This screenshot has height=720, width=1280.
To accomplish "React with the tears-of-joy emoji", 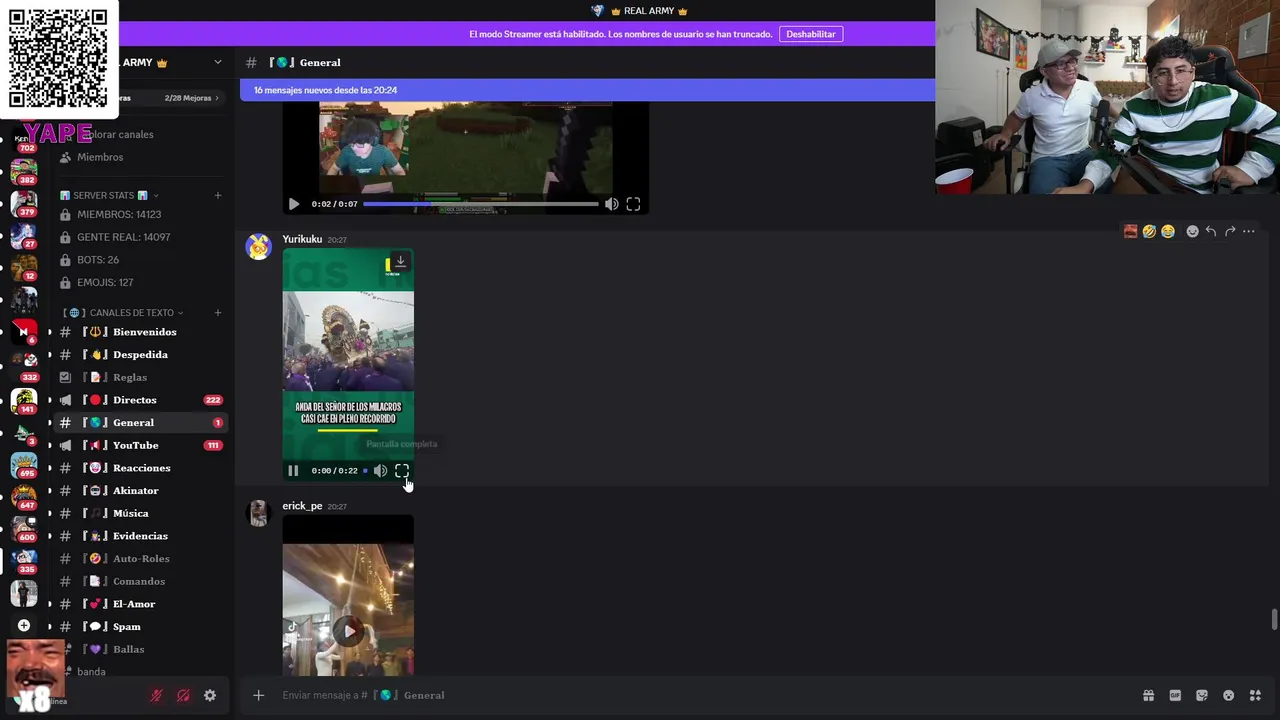I will click(1167, 231).
